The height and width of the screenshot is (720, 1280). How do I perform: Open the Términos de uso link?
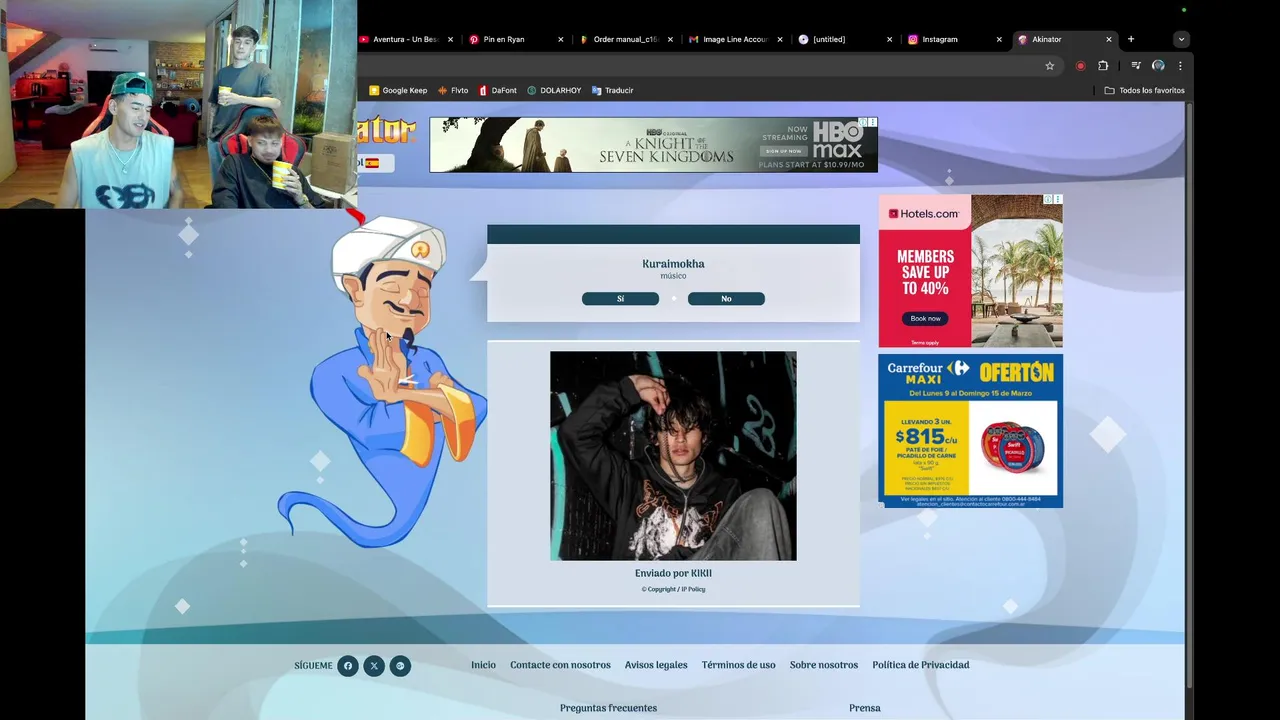pos(738,665)
